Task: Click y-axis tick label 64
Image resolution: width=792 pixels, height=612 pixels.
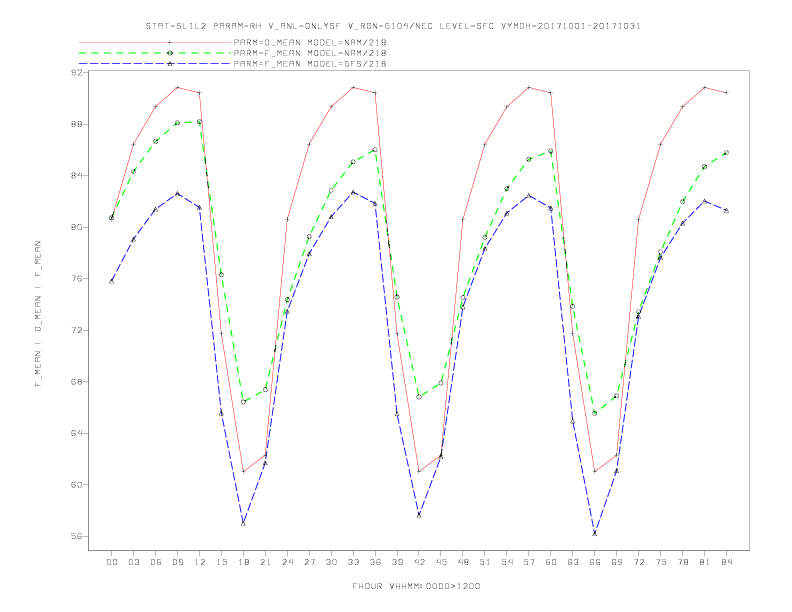Action: (x=77, y=433)
